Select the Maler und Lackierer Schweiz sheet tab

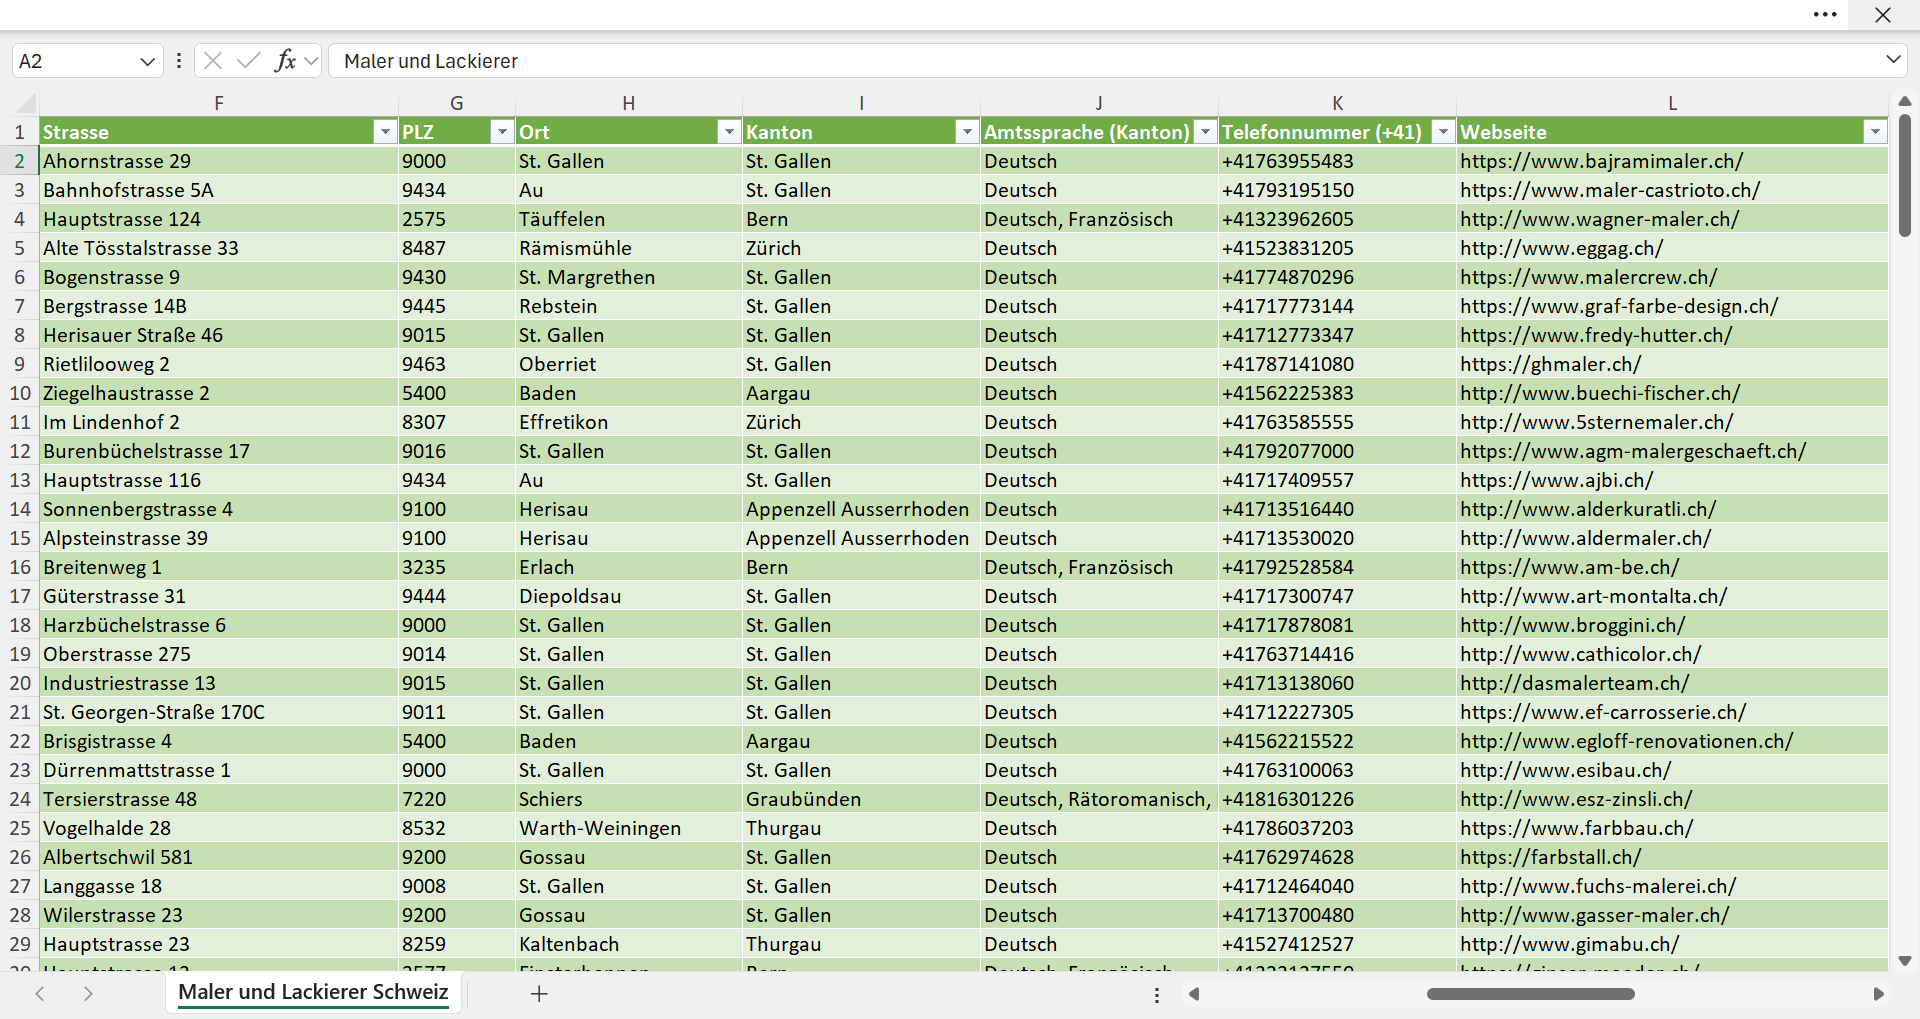(313, 992)
